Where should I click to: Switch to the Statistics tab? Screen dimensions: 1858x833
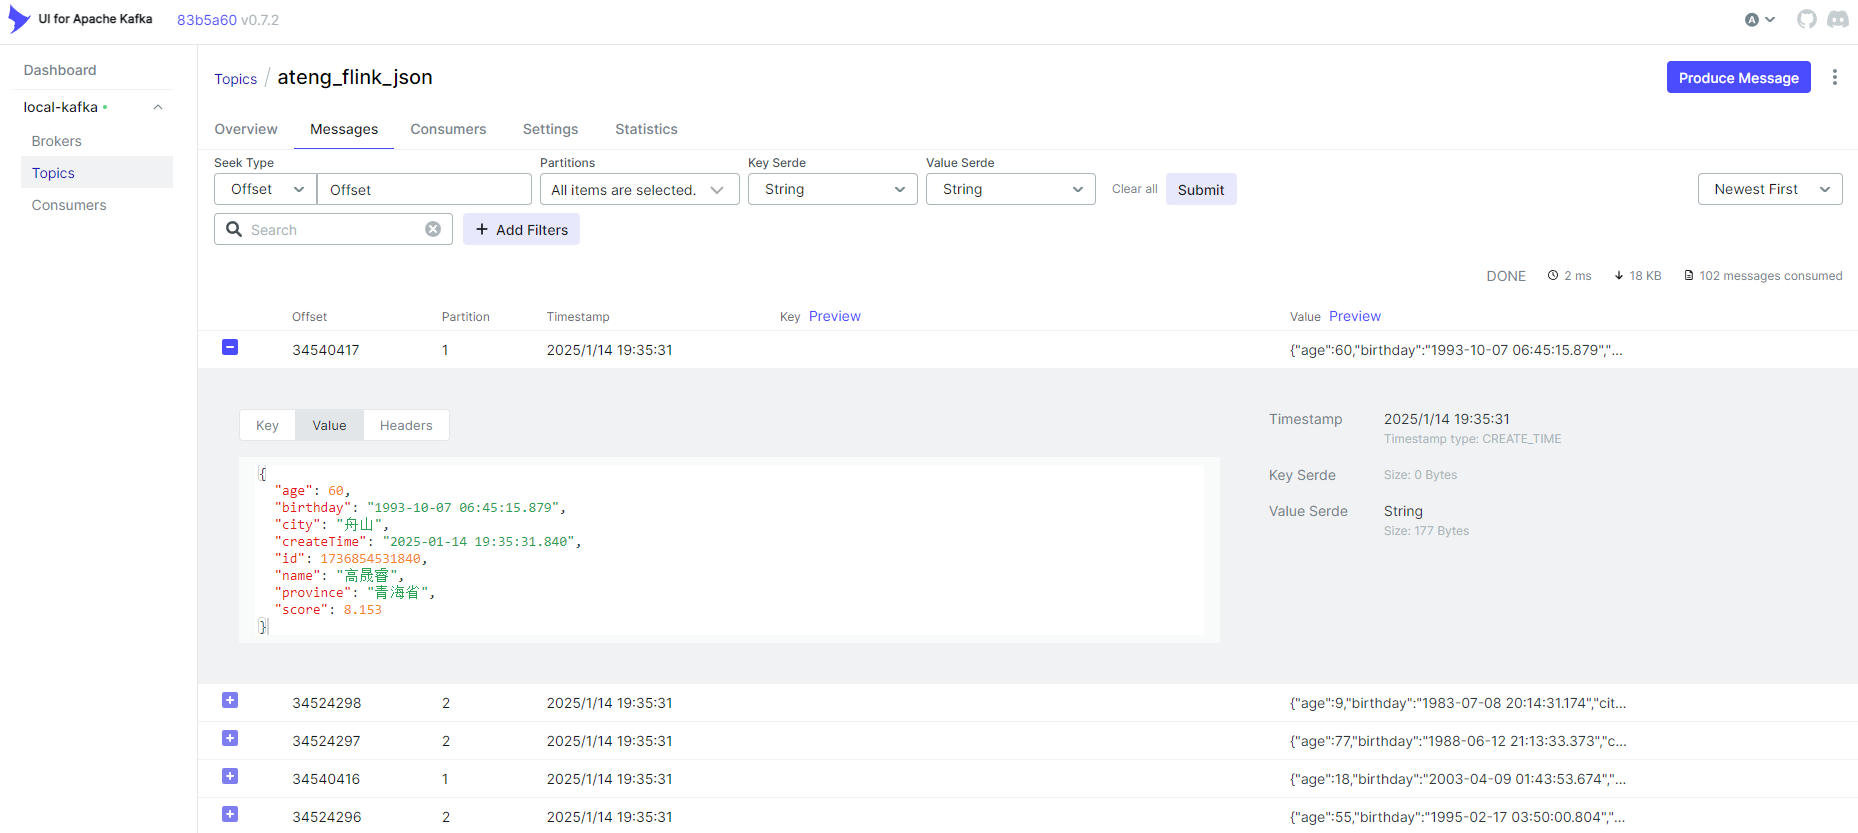click(x=646, y=129)
